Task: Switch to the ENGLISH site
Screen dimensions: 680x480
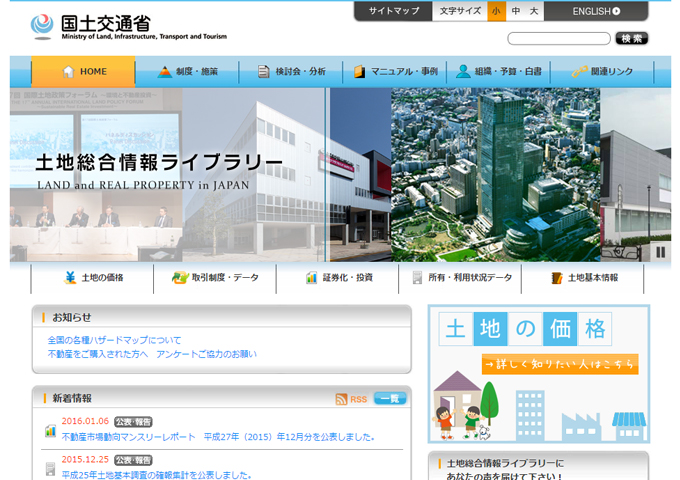Action: click(x=596, y=11)
